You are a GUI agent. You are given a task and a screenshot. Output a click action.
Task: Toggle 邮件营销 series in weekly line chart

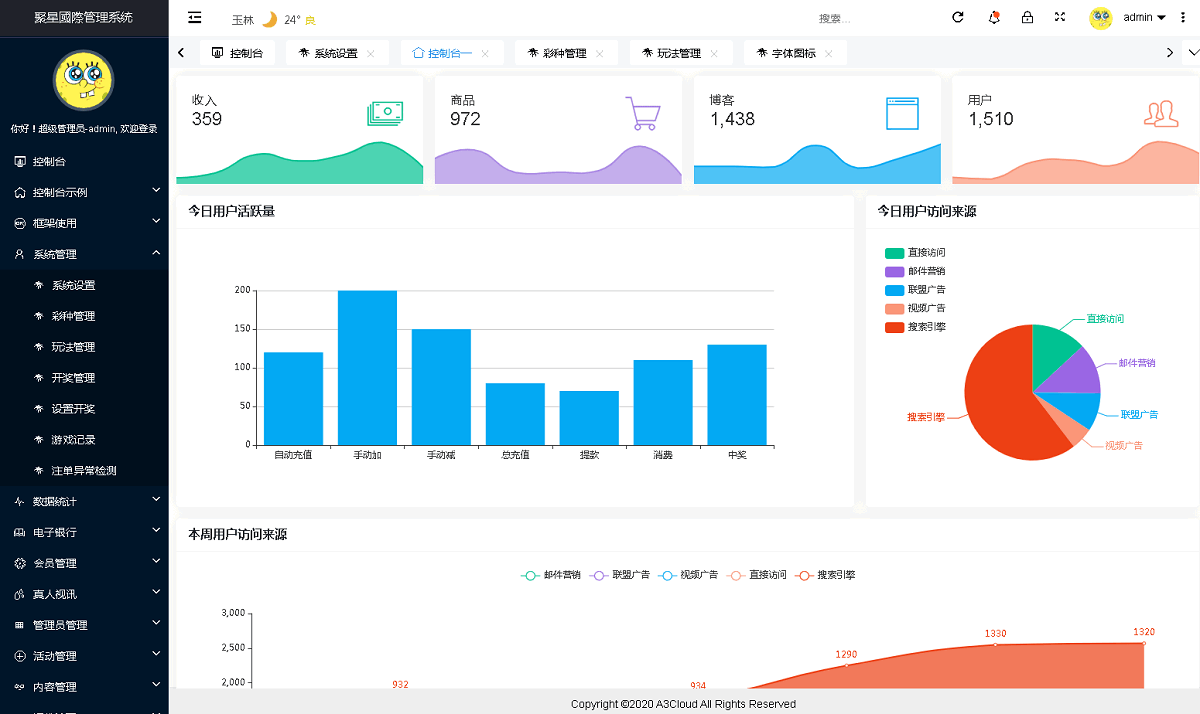[x=551, y=575]
